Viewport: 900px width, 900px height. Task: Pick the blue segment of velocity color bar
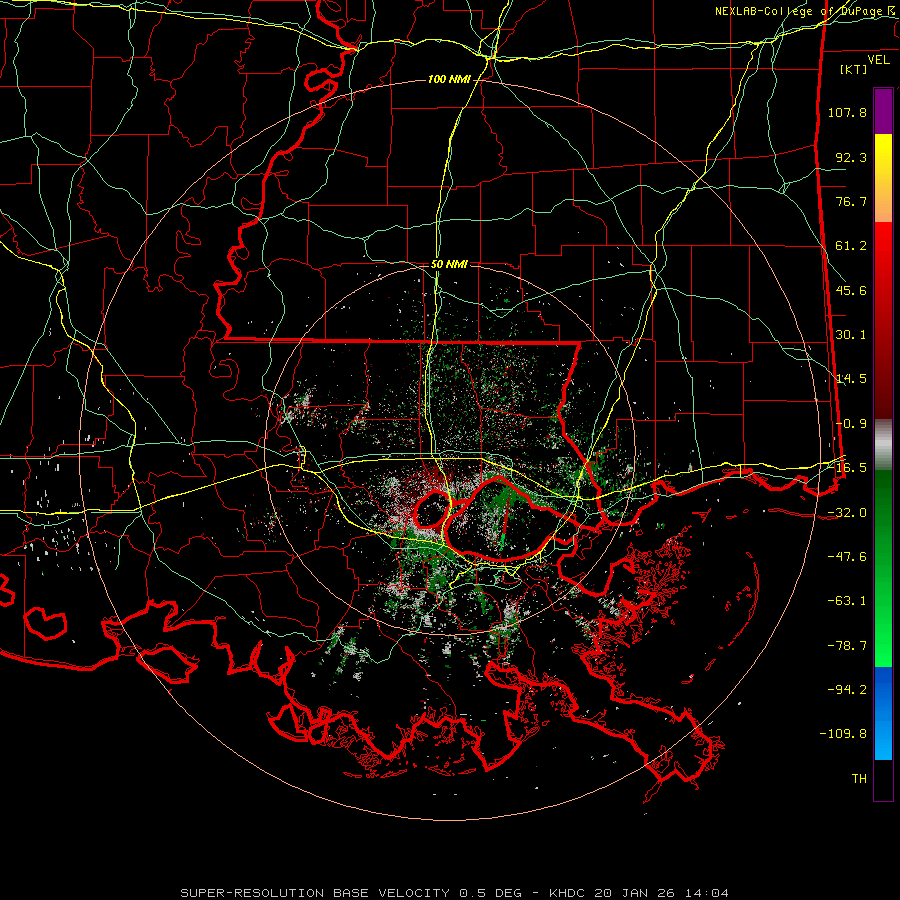tap(883, 713)
